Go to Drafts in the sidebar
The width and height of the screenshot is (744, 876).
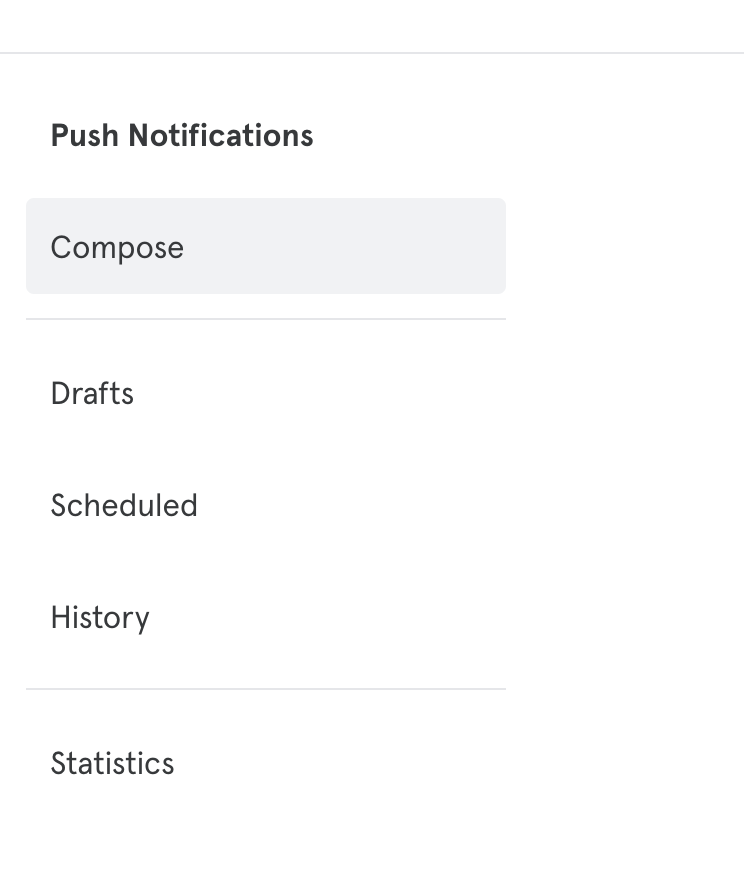92,393
